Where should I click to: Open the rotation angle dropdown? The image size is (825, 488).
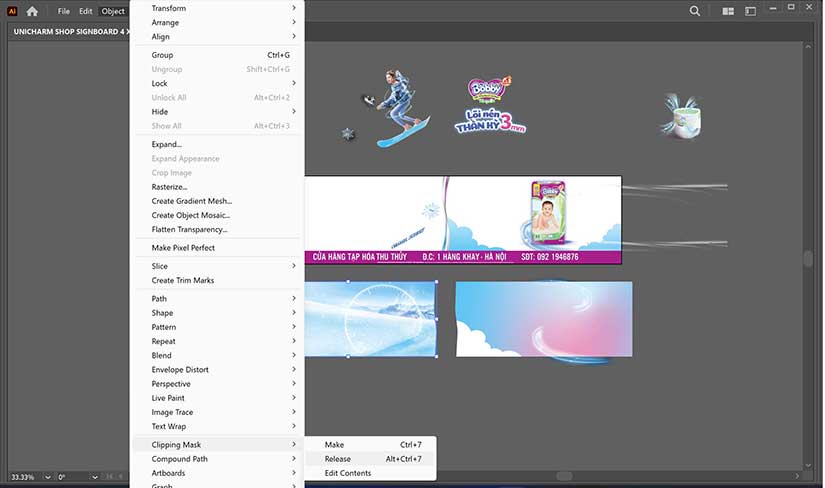point(95,477)
